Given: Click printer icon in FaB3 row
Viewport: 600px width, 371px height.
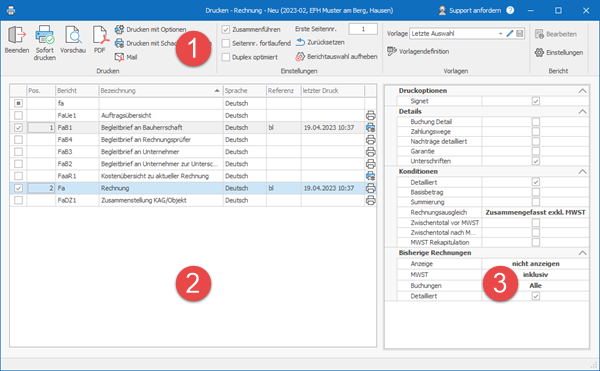Looking at the screenshot, I should [370, 152].
